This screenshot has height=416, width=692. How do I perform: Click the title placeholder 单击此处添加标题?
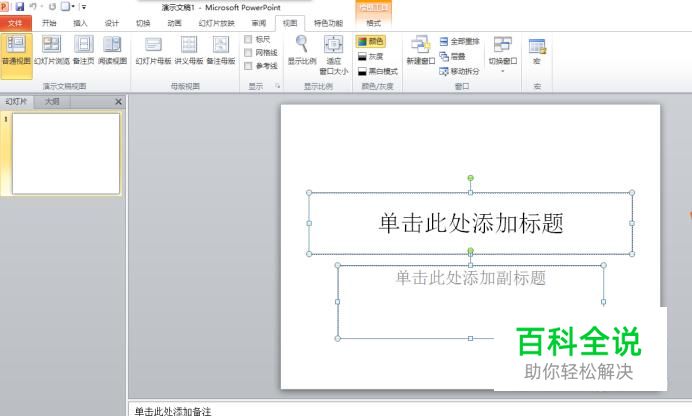(x=471, y=223)
